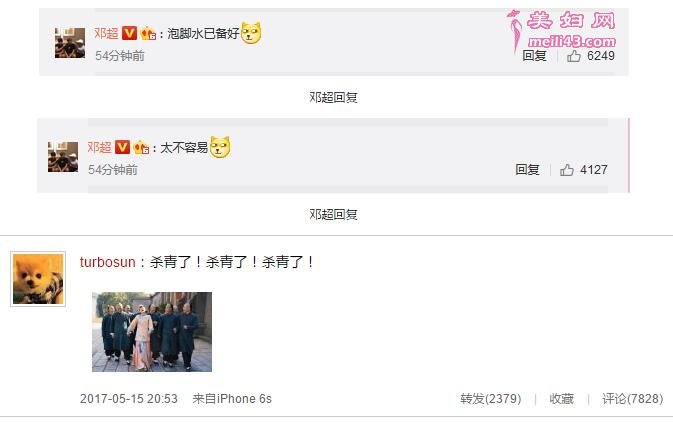Like the comment with 6249 likes

[574, 56]
